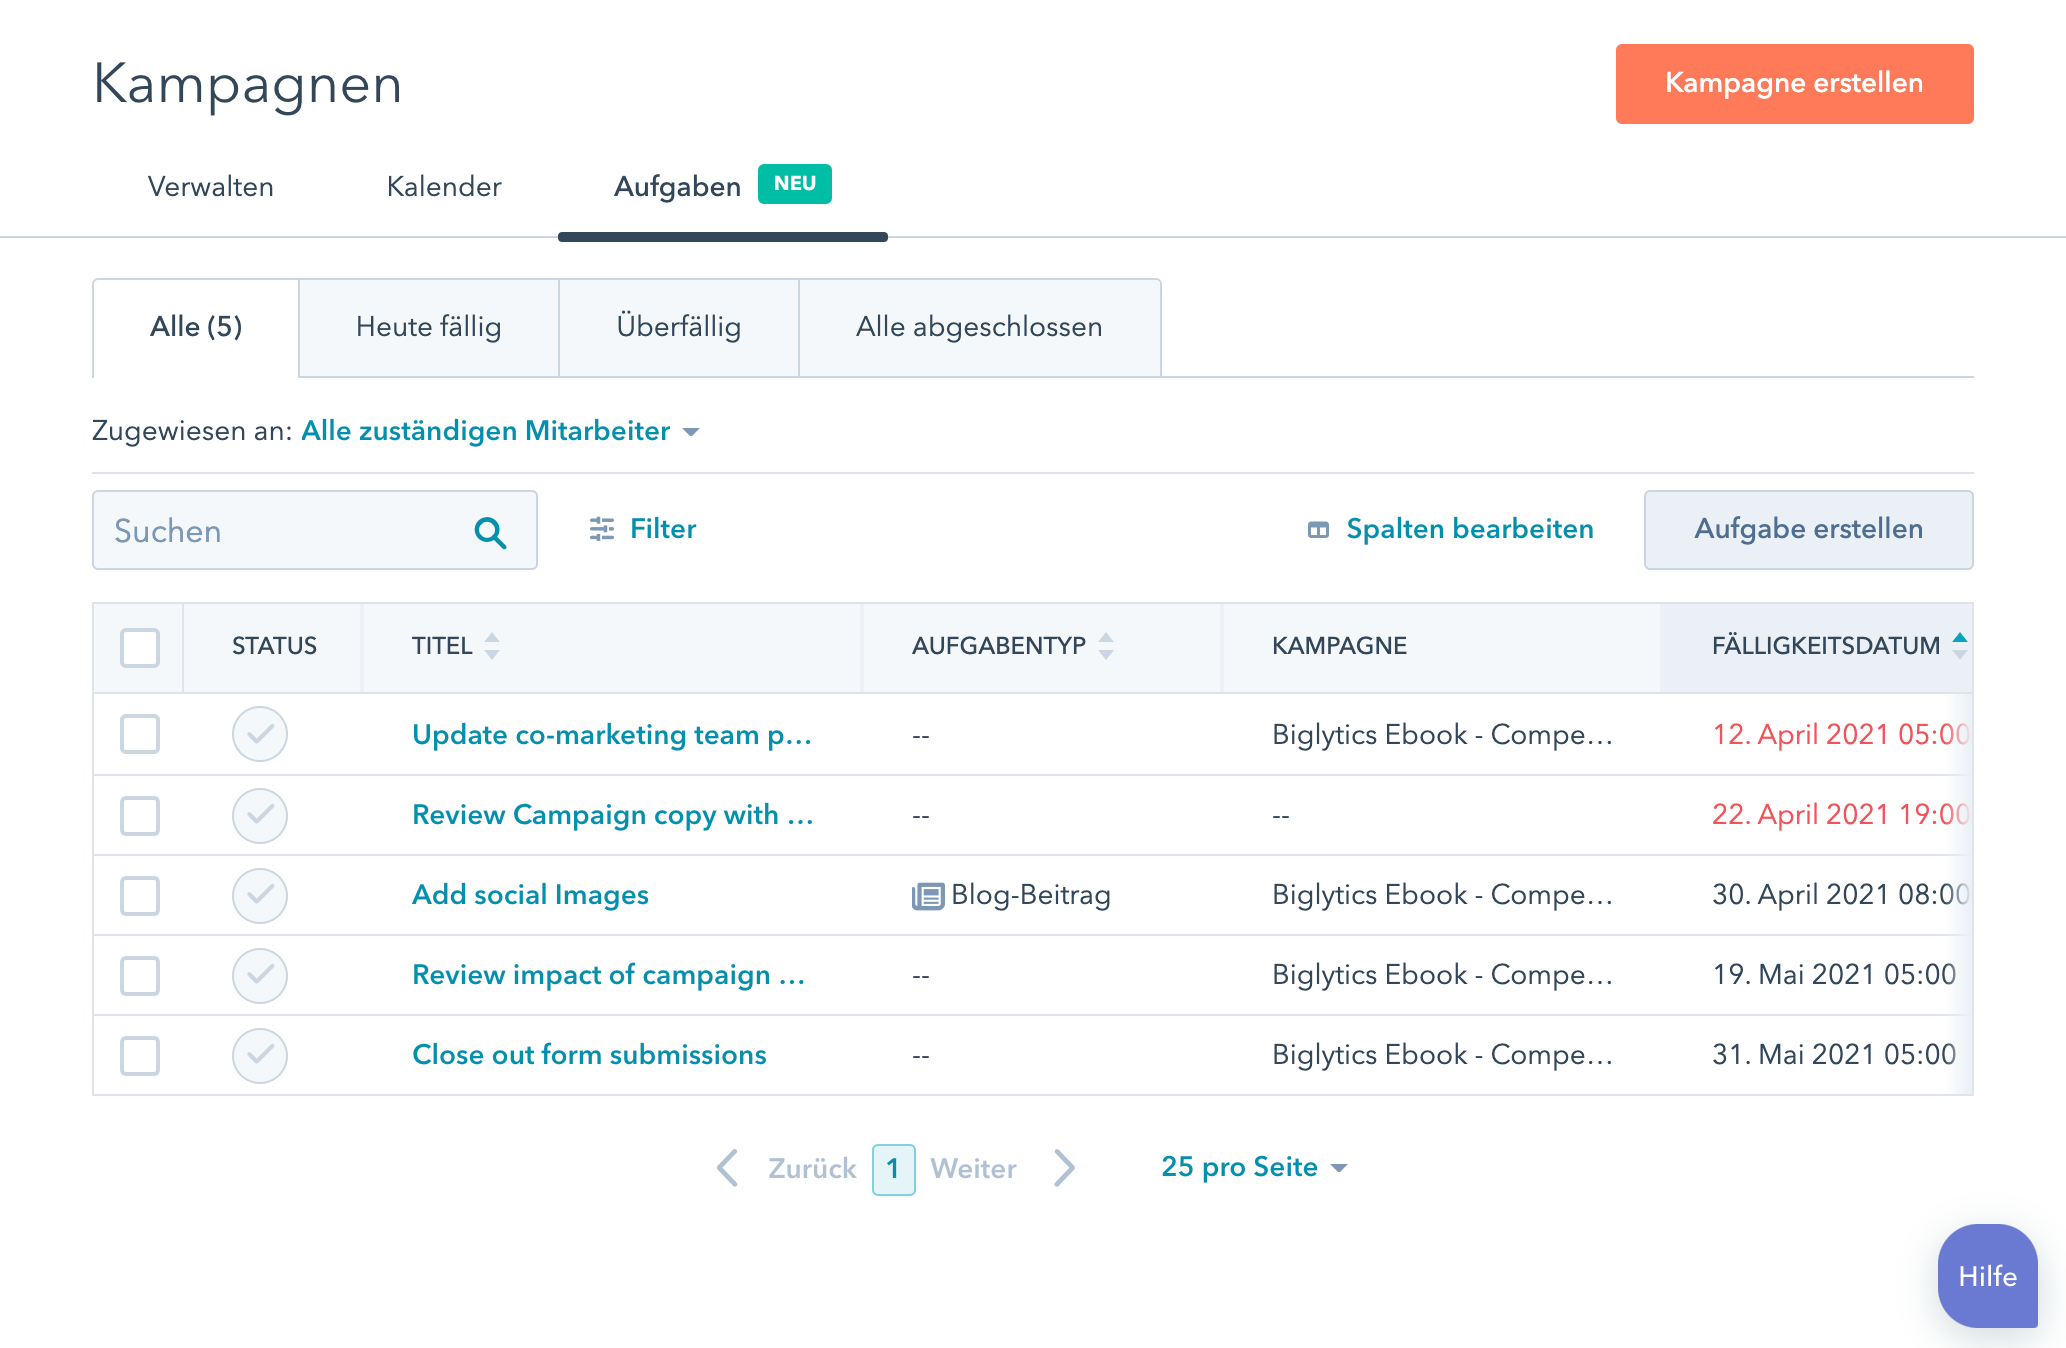Viewport: 2066px width, 1348px height.
Task: Click previous page chevron arrow
Action: (728, 1167)
